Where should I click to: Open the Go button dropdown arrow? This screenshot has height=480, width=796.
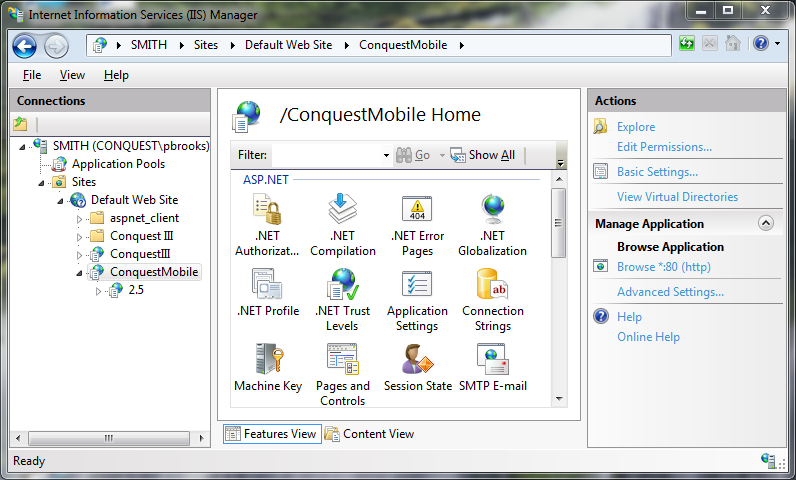coord(442,155)
